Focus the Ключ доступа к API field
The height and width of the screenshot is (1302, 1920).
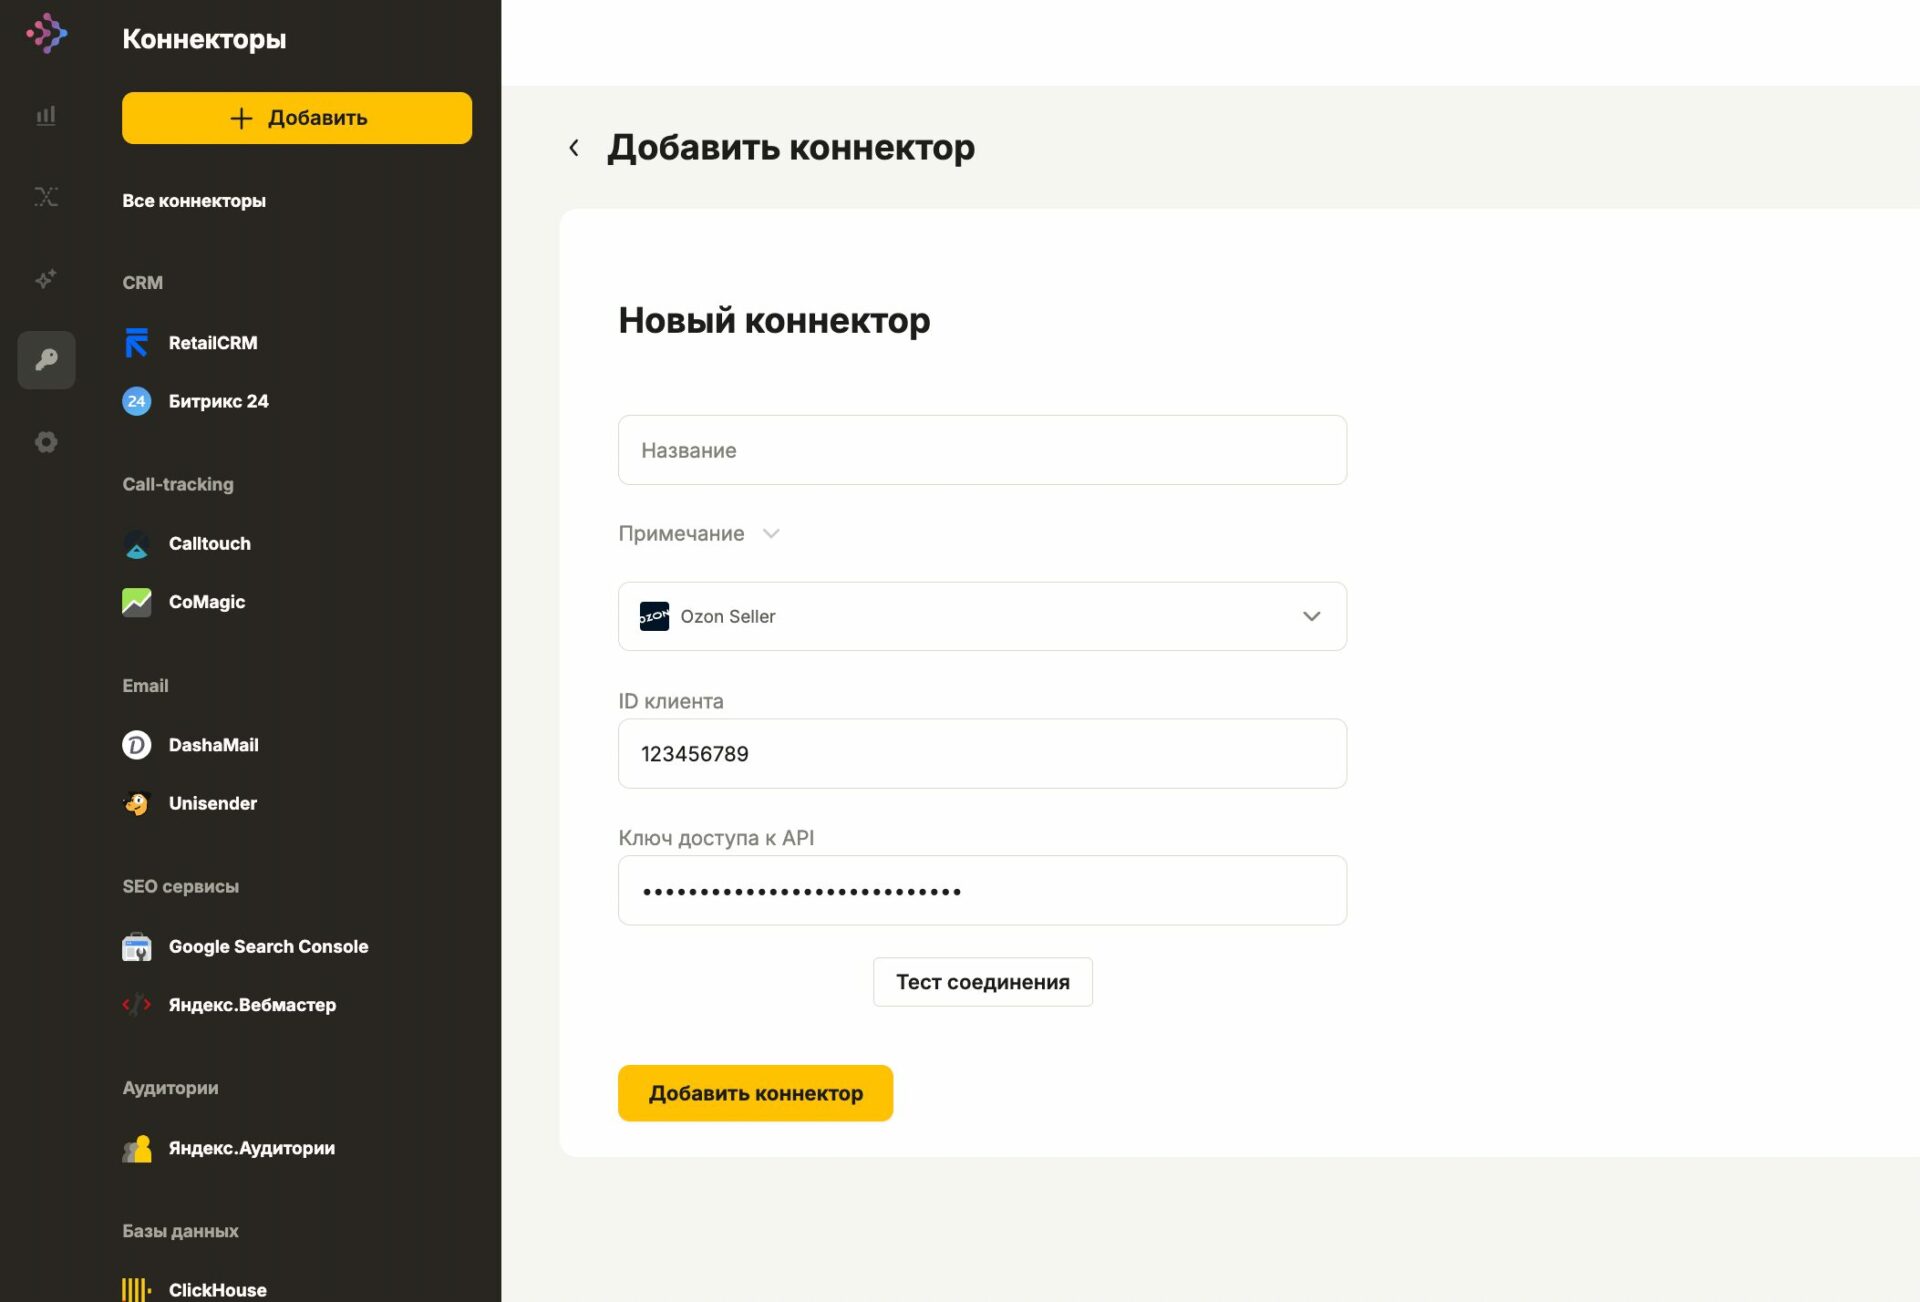tap(982, 890)
